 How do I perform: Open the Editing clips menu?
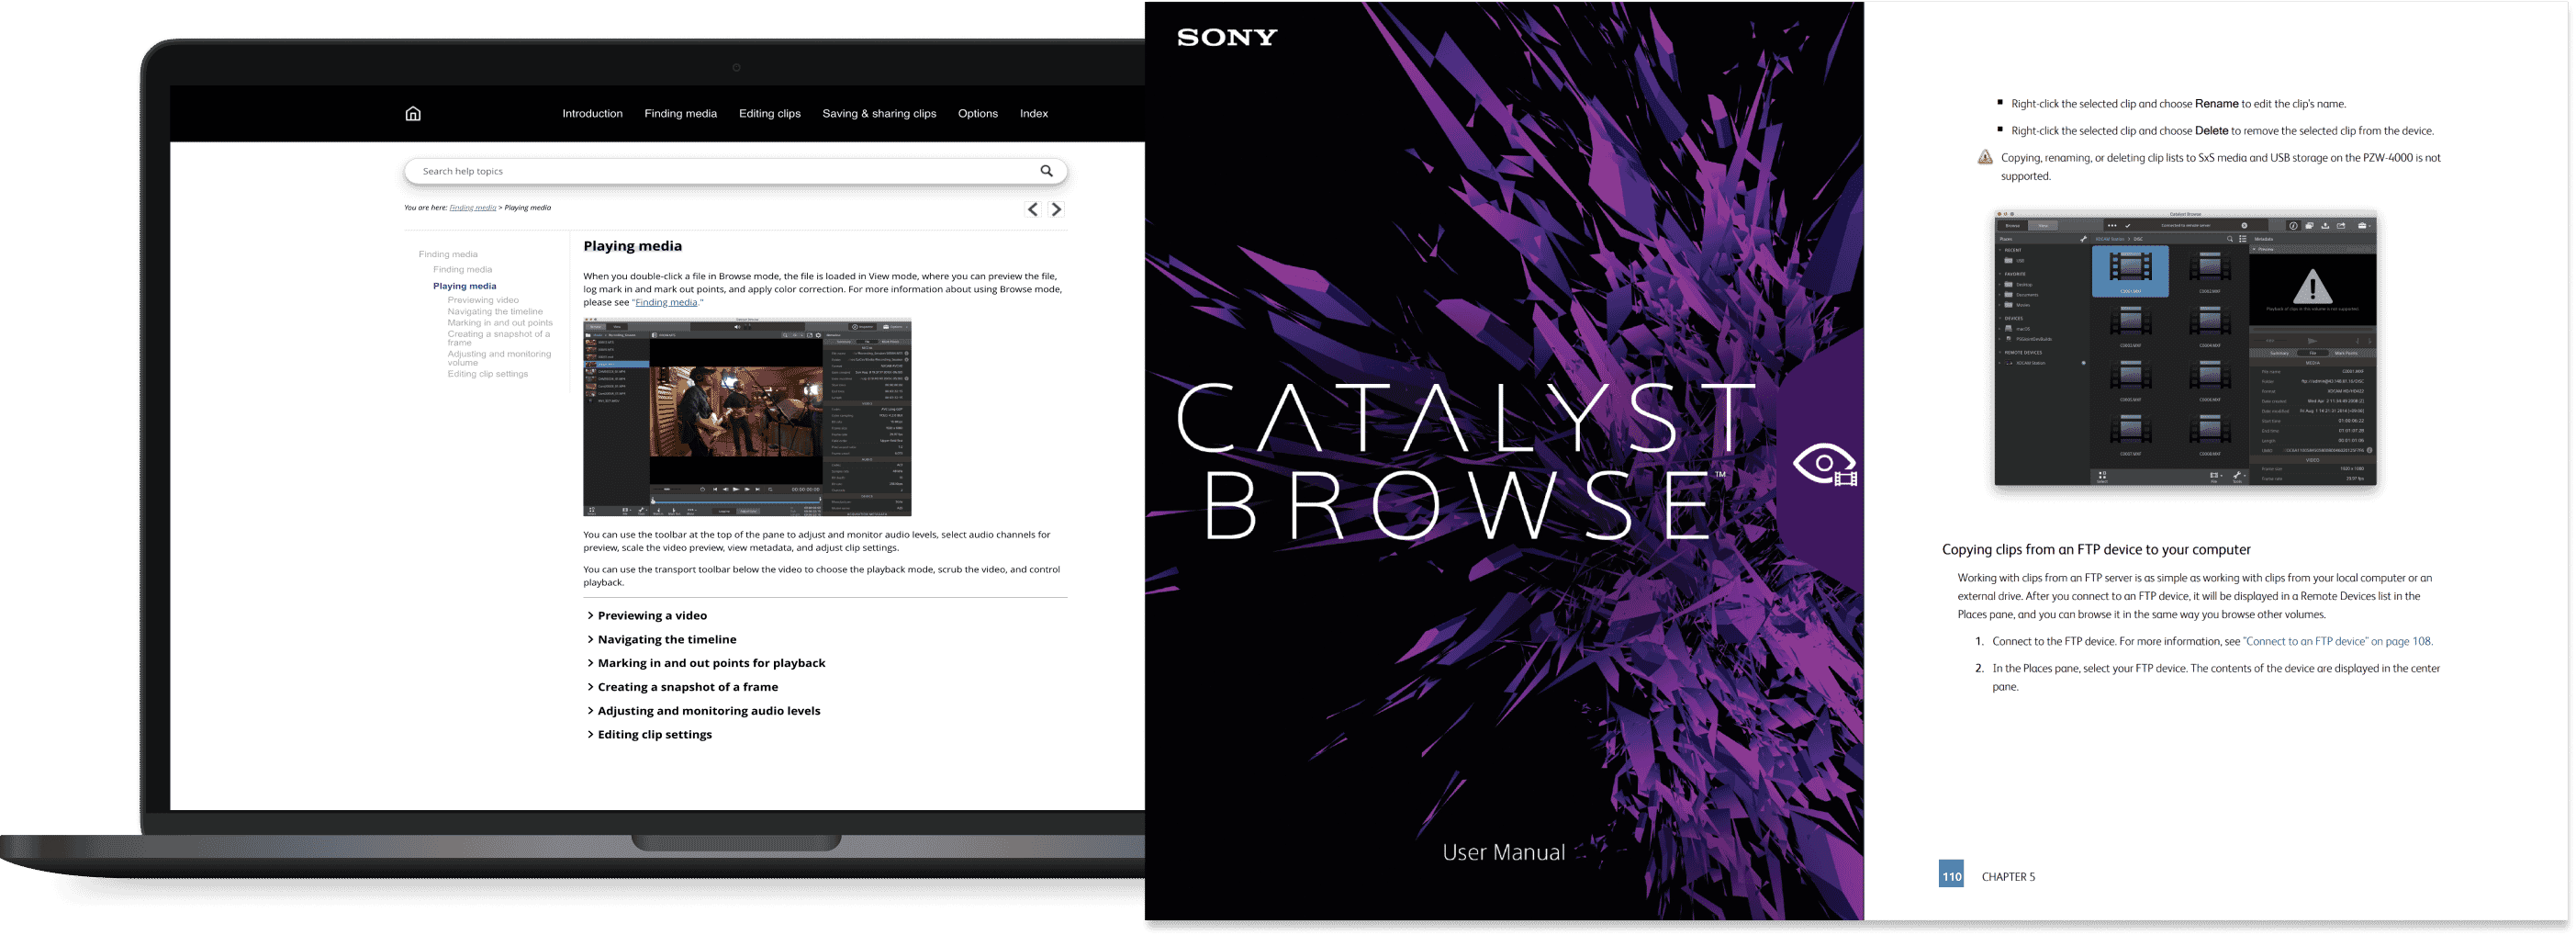point(770,113)
